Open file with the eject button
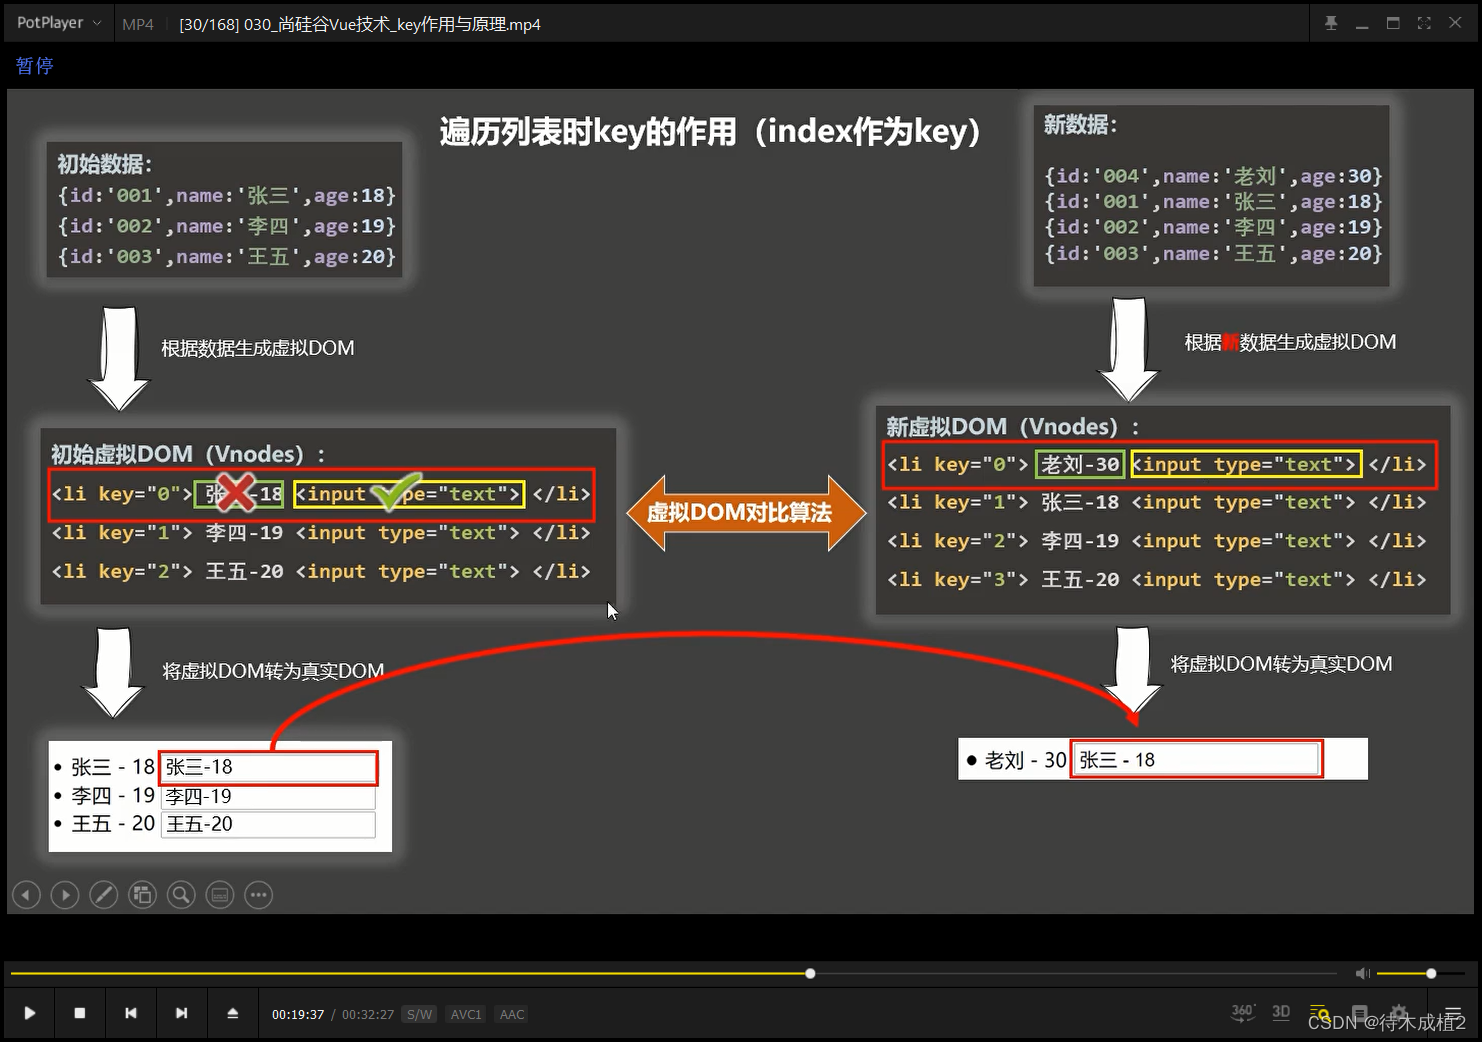Image resolution: width=1482 pixels, height=1042 pixels. [x=232, y=1013]
